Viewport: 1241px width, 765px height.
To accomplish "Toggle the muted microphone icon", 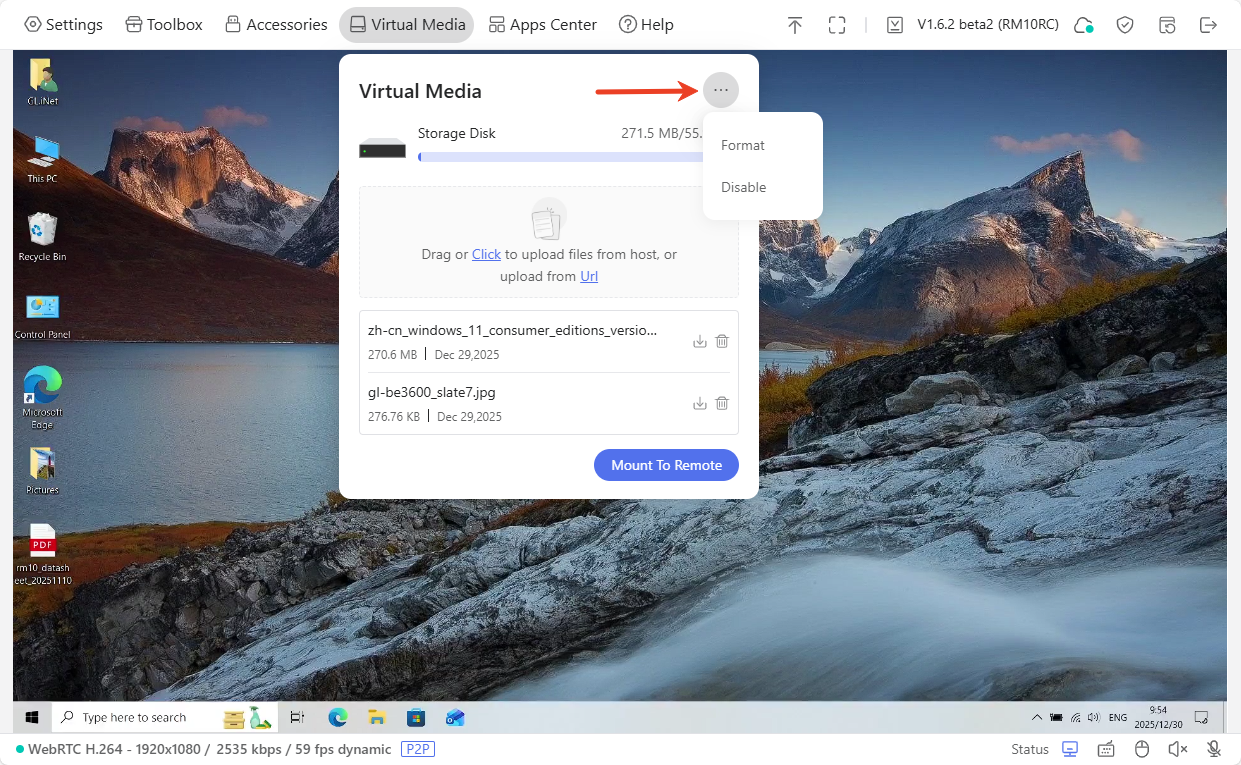I will pos(1214,749).
